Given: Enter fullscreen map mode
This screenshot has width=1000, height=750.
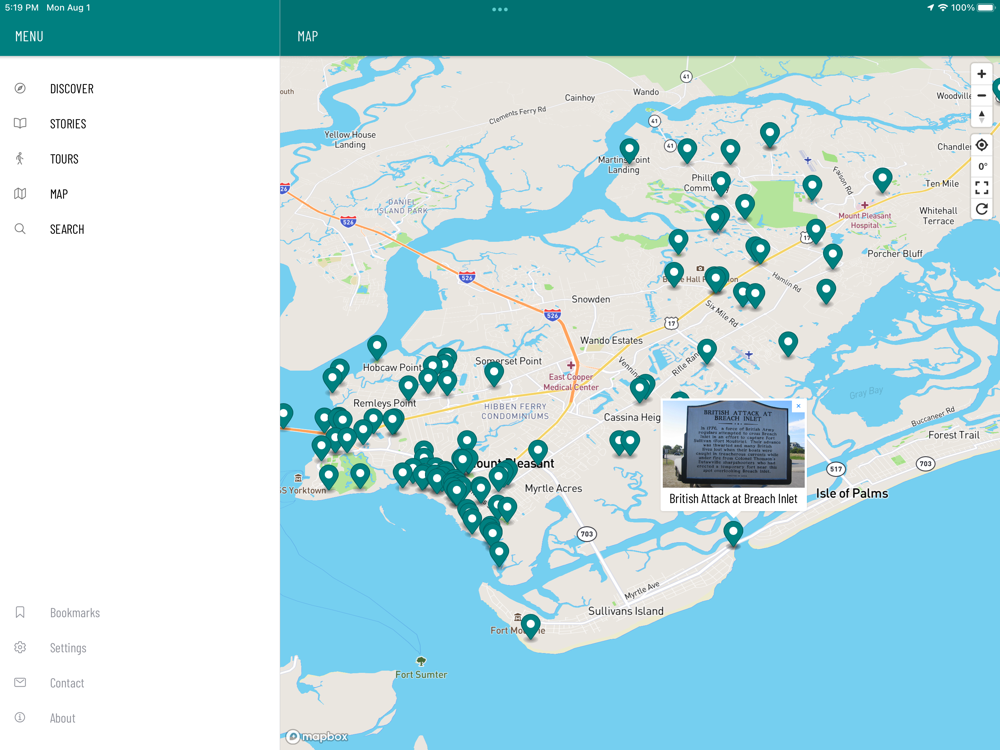Looking at the screenshot, I should point(982,188).
